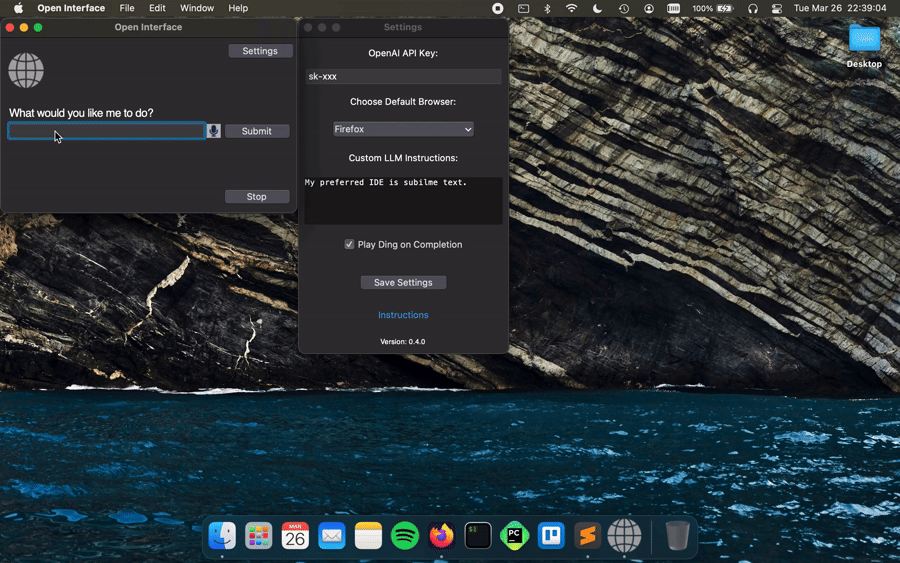This screenshot has width=900, height=563.
Task: Click the OpenAI API Key field
Action: 403,76
